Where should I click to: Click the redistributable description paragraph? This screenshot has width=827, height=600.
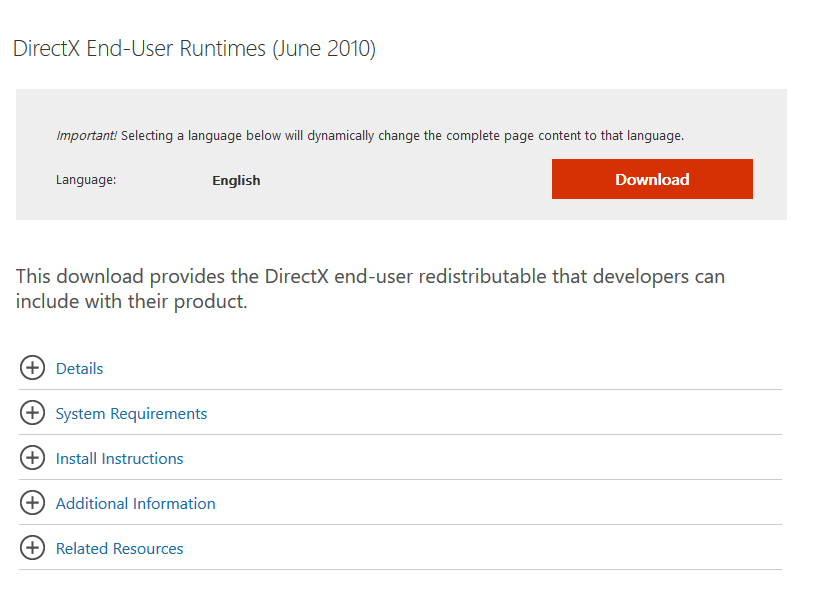coord(370,289)
